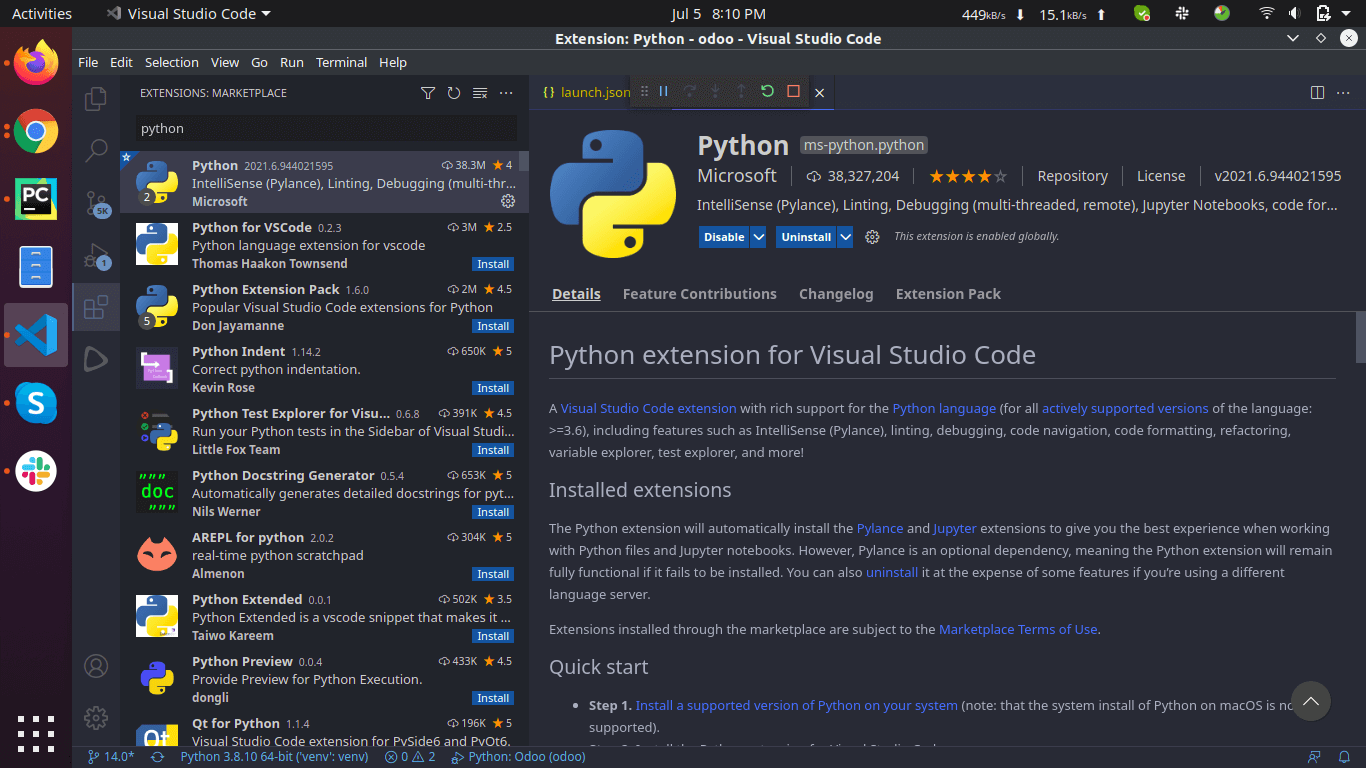This screenshot has width=1366, height=768.
Task: Open the Run and Debug view
Action: 96,255
